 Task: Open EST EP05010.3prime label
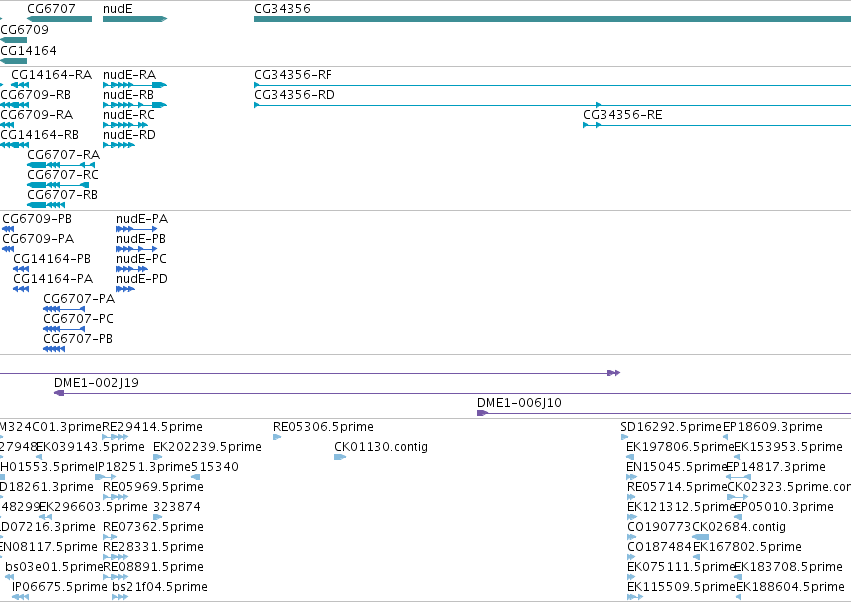(784, 507)
